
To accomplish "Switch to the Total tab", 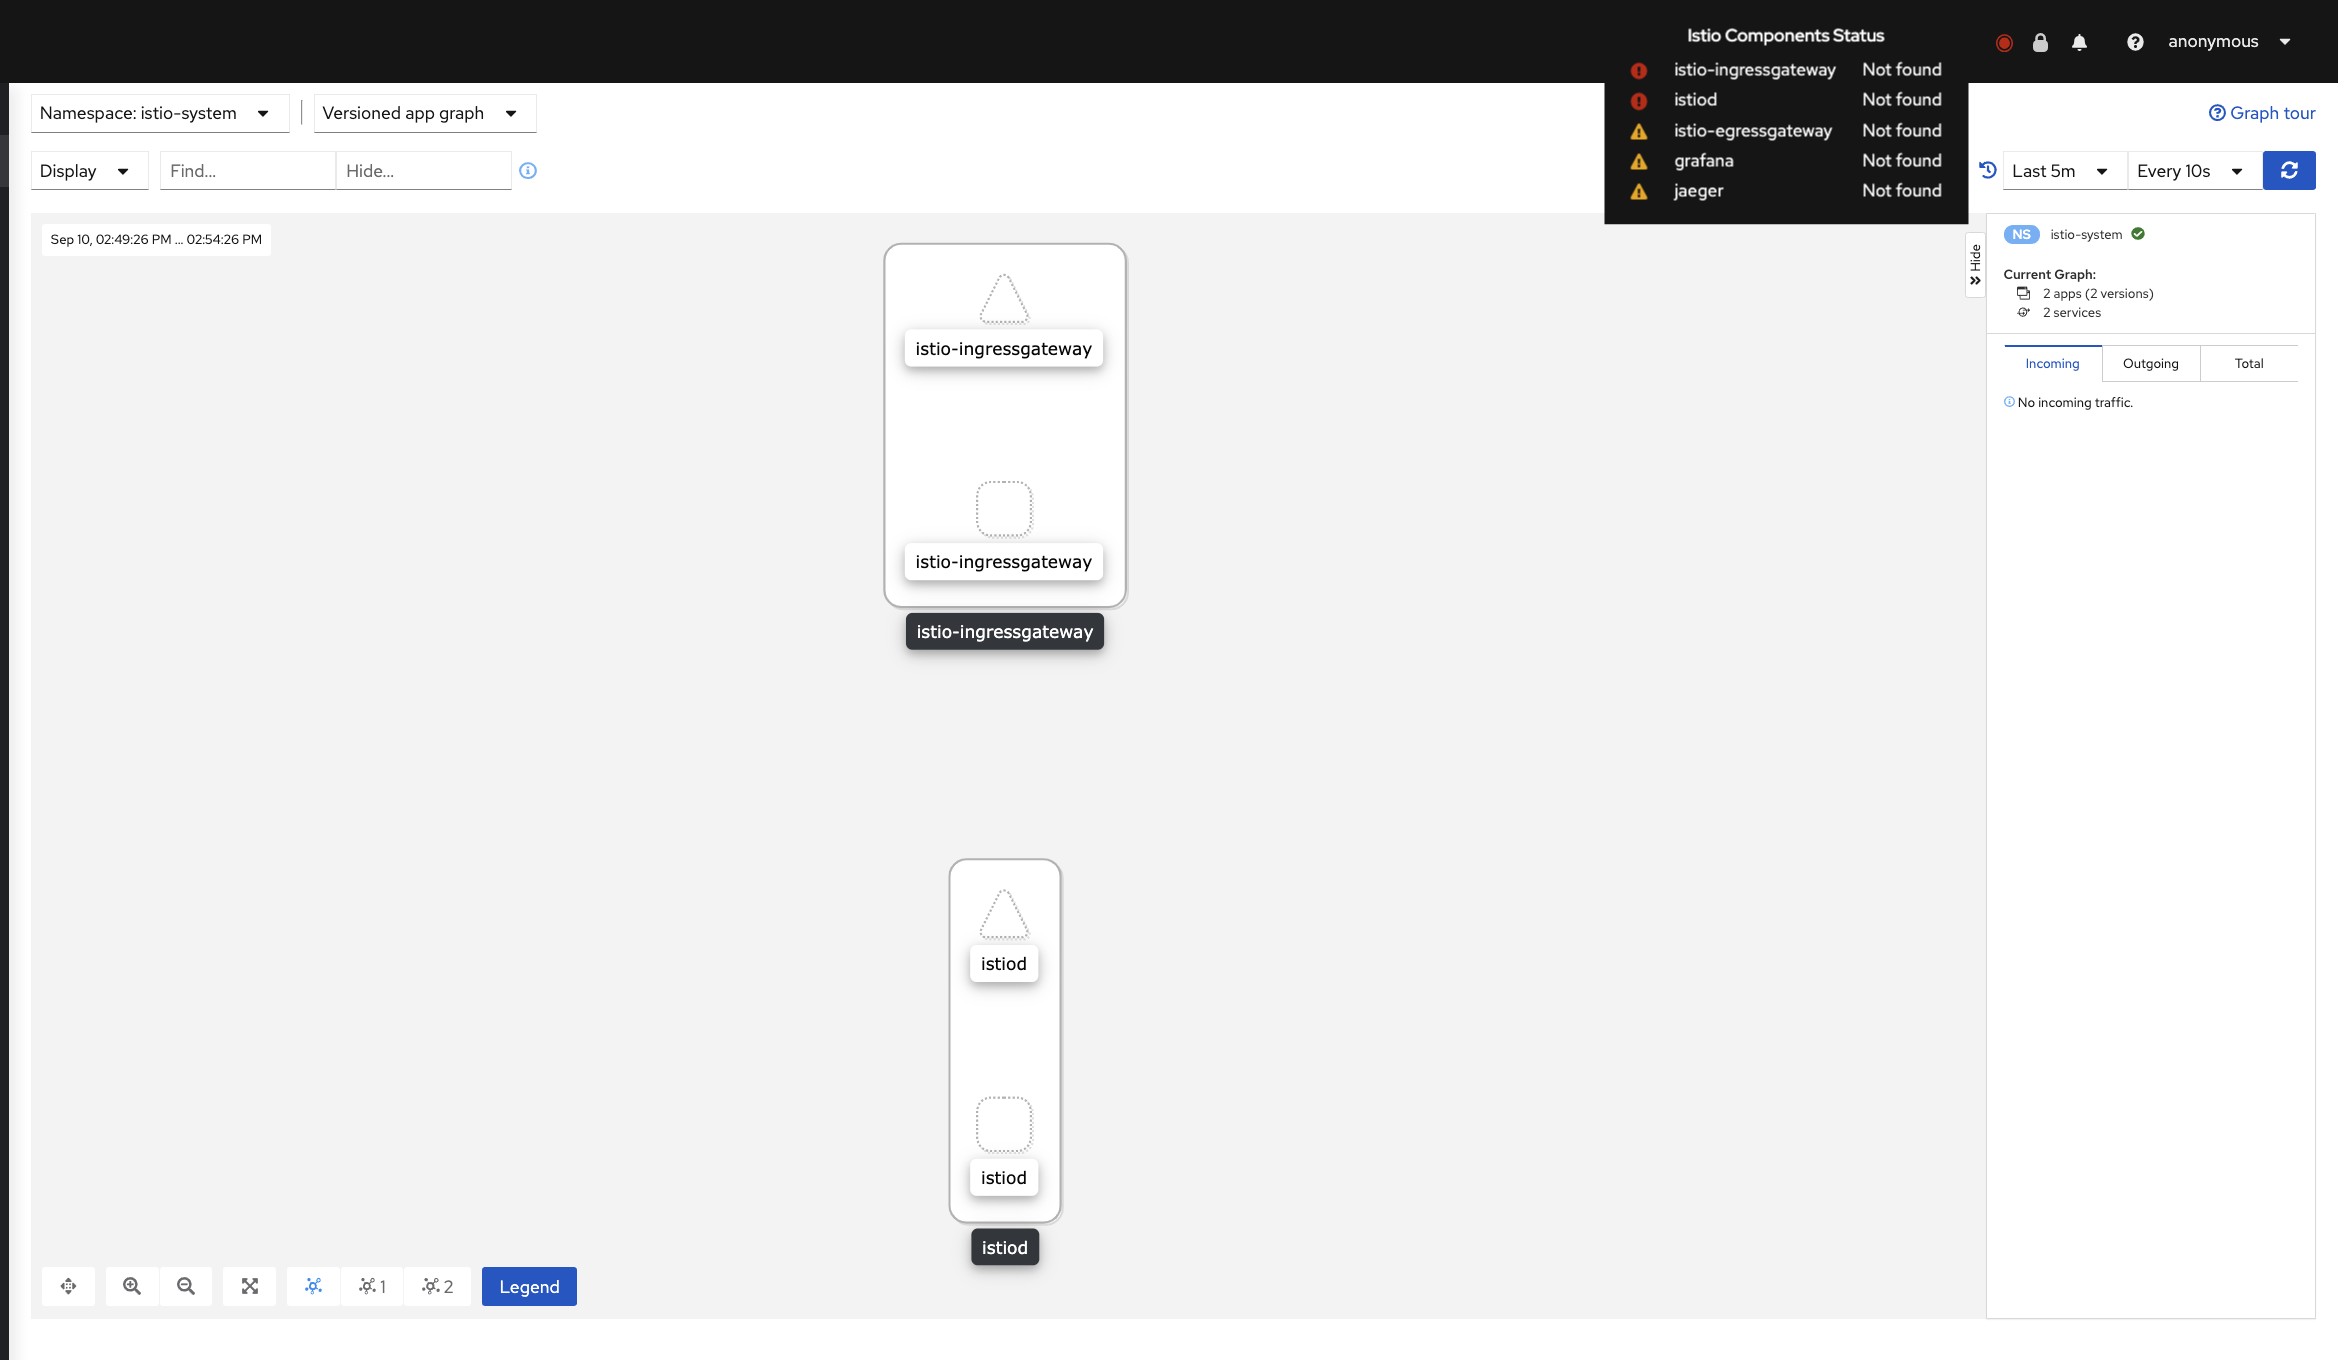I will tap(2248, 363).
